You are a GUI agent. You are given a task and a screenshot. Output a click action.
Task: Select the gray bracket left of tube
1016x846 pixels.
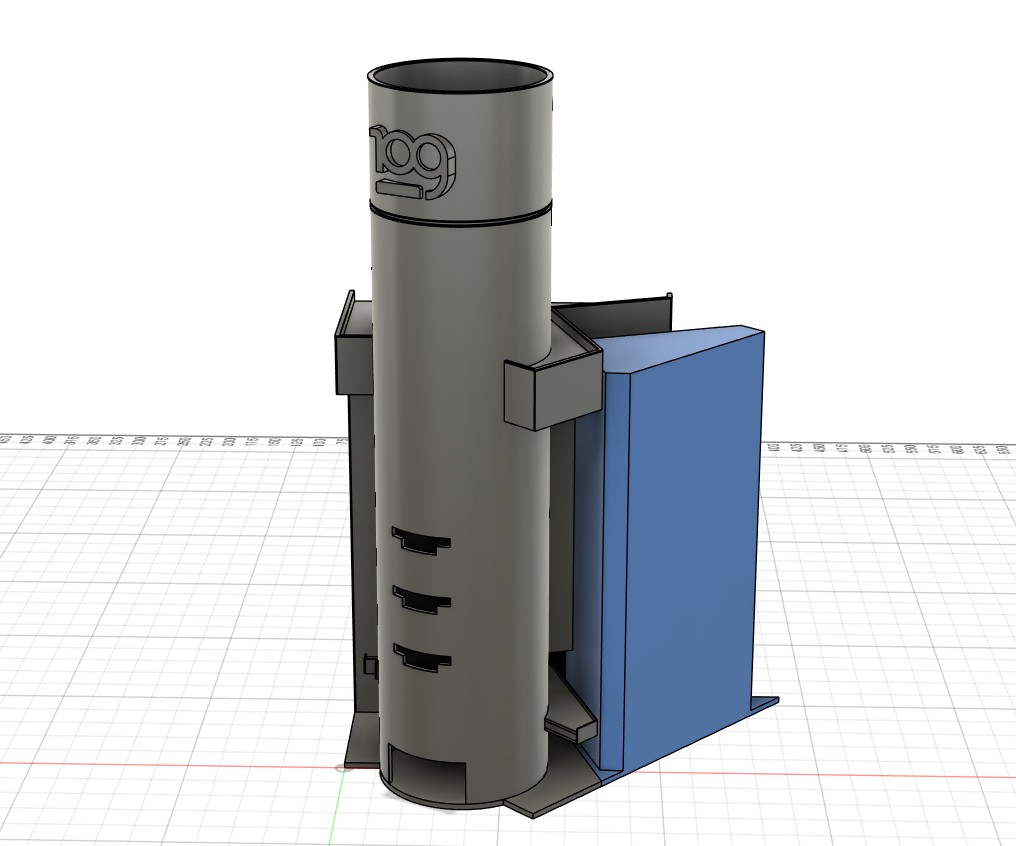click(x=354, y=343)
